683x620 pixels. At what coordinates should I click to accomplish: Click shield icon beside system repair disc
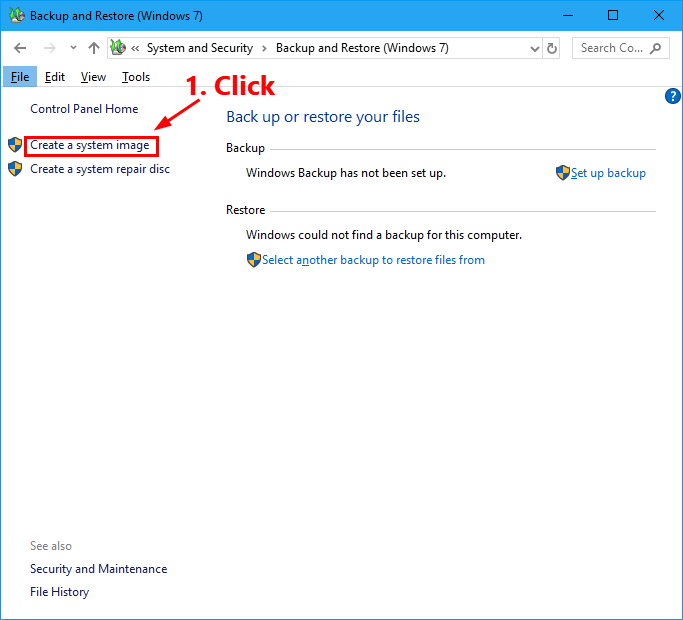pos(15,169)
